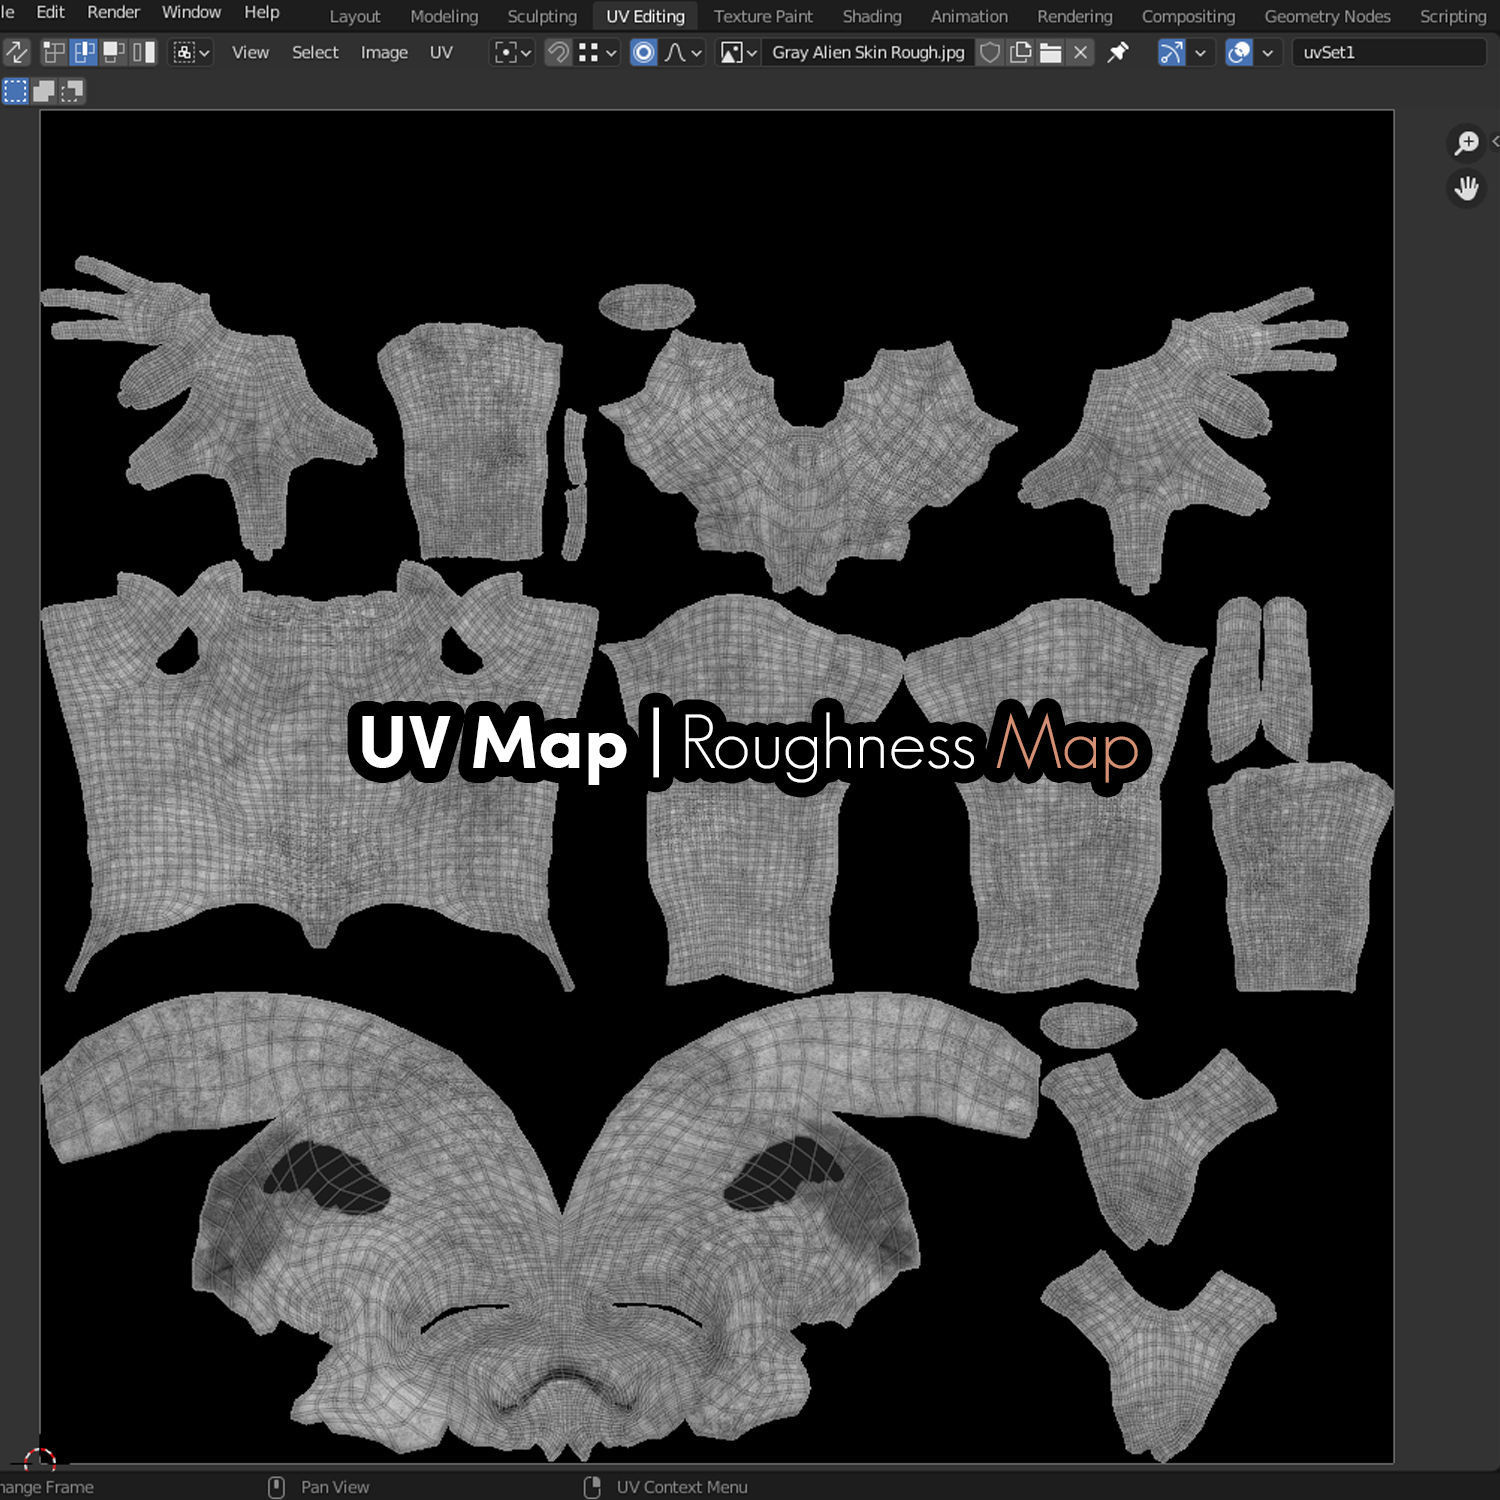1500x1500 pixels.
Task: Browse linked images dropdown
Action: pos(739,52)
